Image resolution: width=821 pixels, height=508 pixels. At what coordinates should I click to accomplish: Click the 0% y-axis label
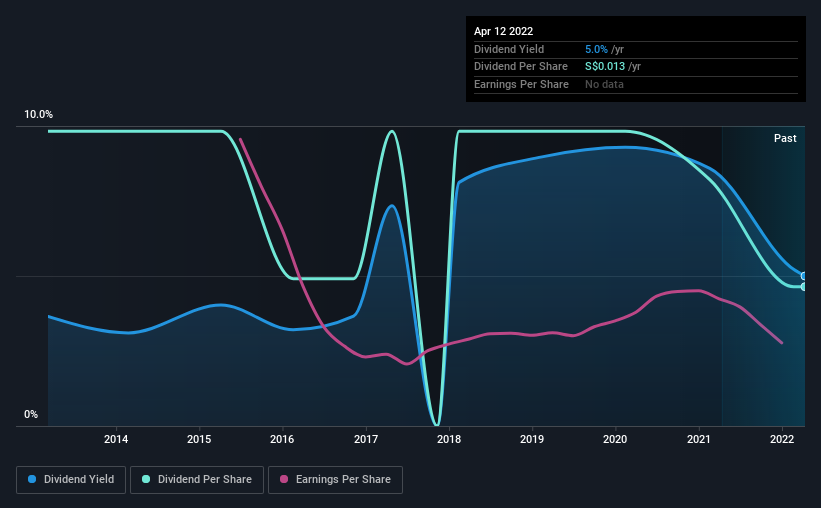(31, 414)
